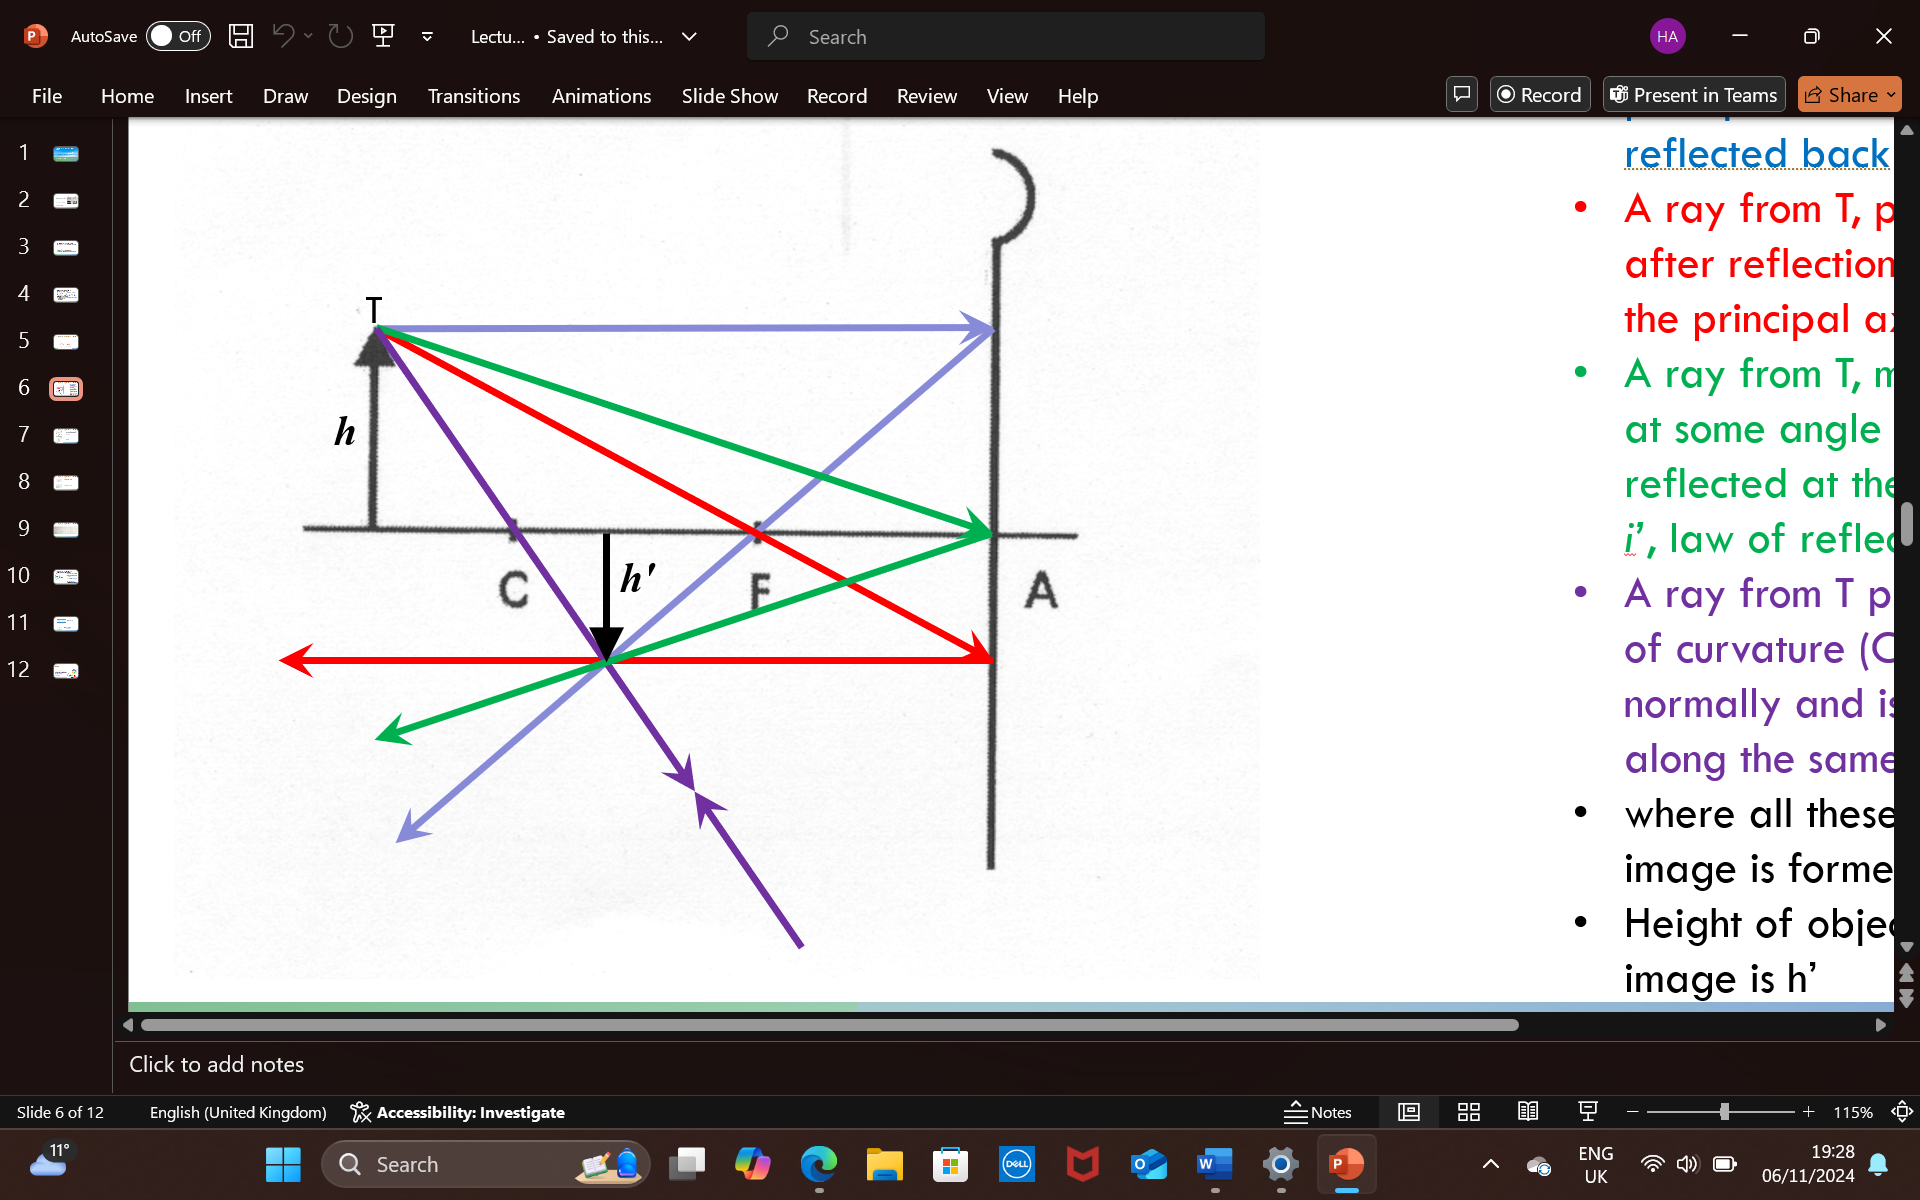Open the Animations tab
This screenshot has width=1920, height=1200.
tap(601, 96)
